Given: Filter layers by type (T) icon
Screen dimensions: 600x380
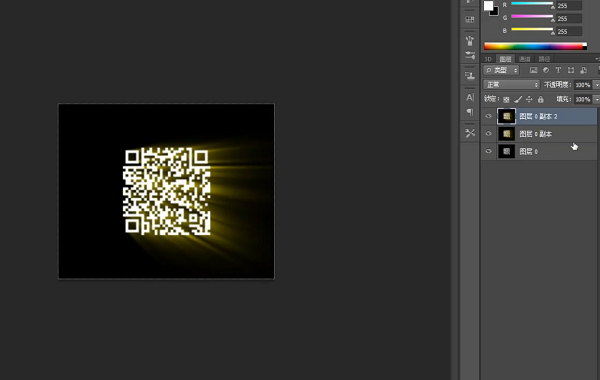Looking at the screenshot, I should (x=558, y=70).
